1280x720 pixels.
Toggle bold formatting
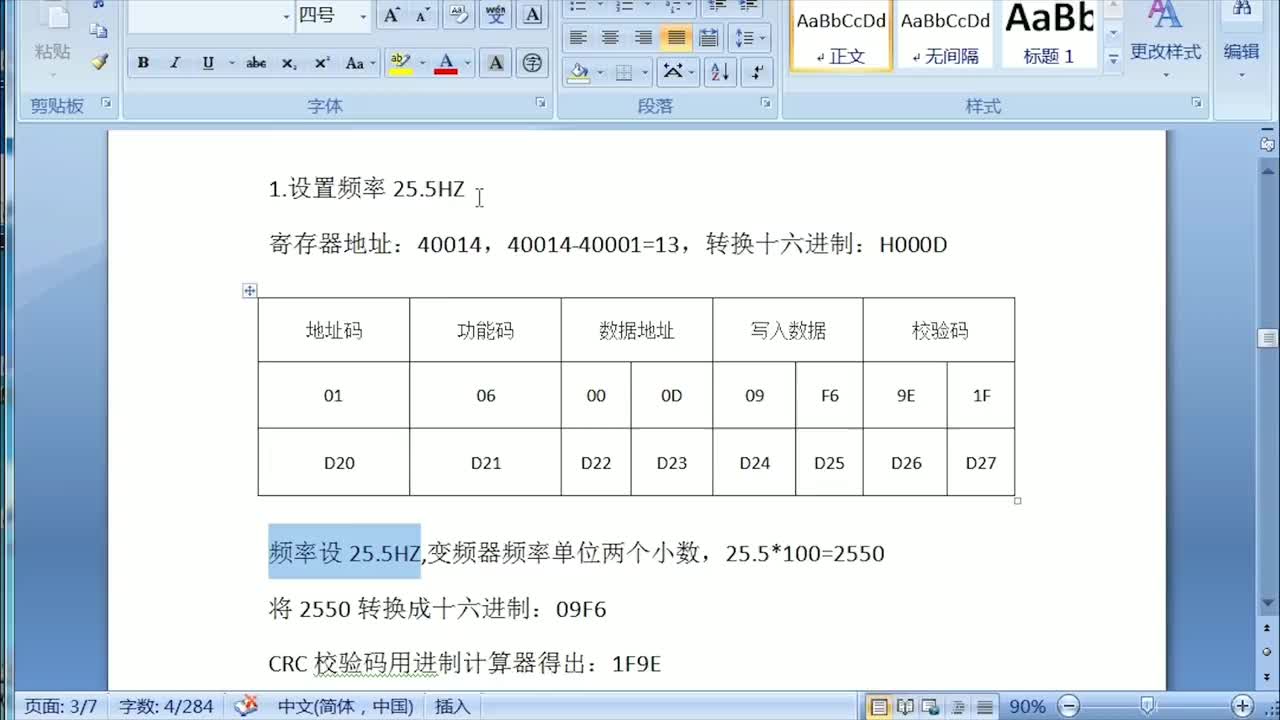143,63
